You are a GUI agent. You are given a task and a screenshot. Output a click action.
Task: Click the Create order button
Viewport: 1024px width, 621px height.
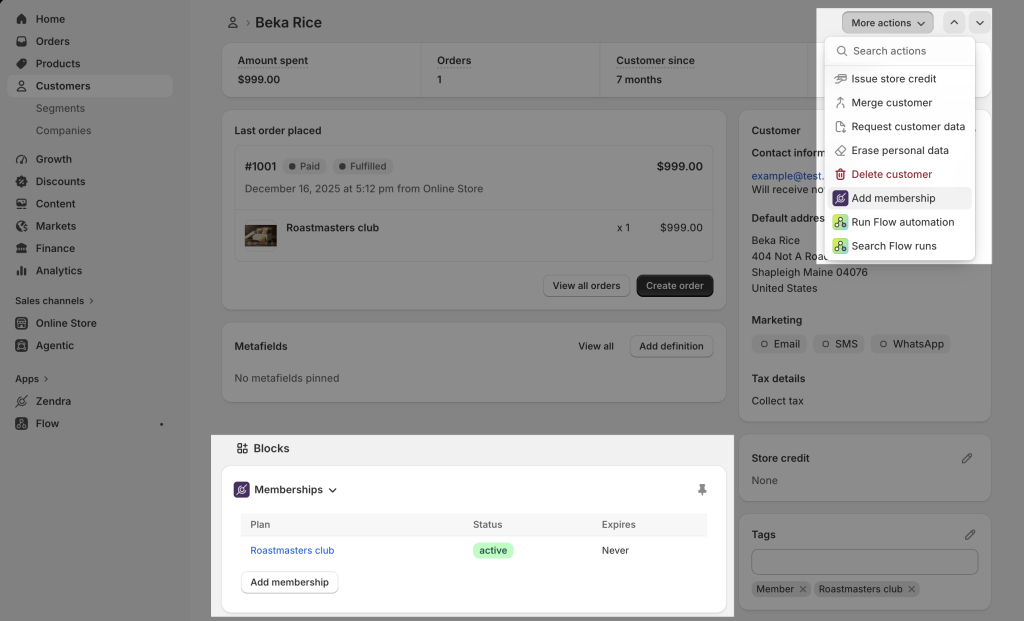pyautogui.click(x=675, y=285)
